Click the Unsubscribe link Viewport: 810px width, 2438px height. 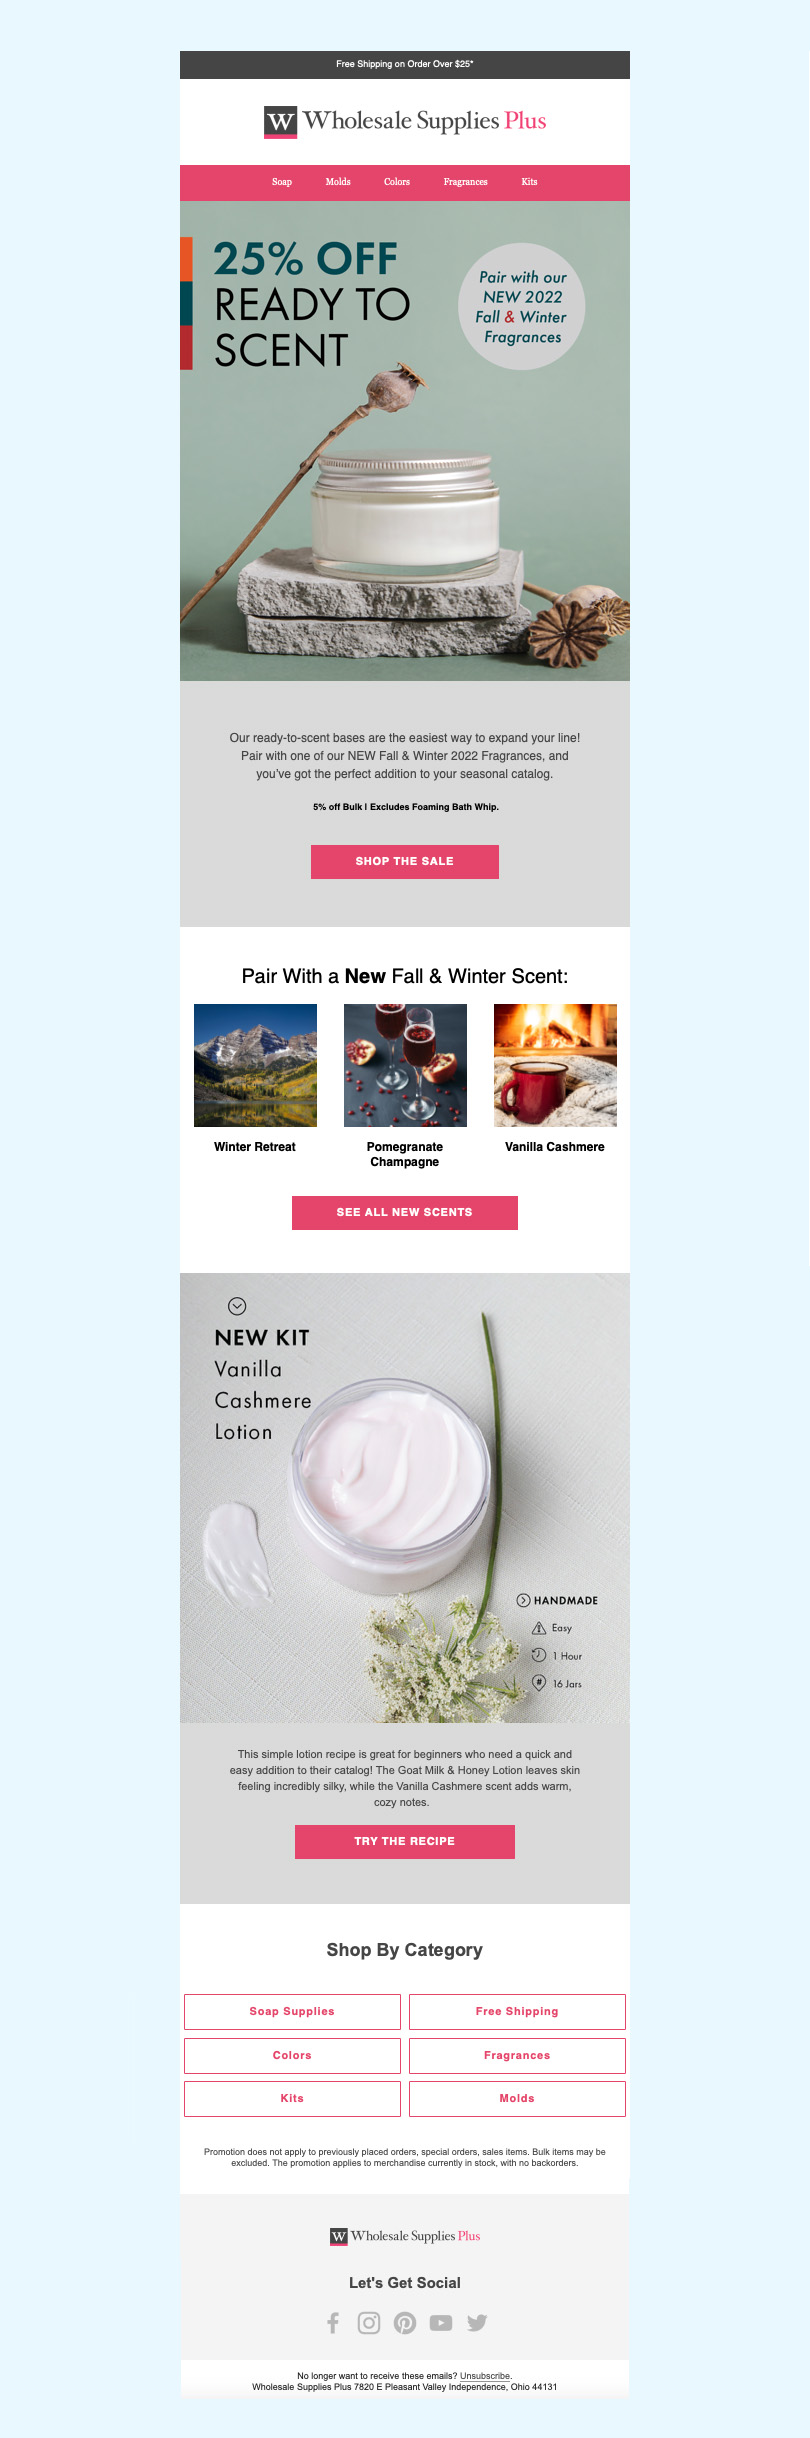[485, 2375]
